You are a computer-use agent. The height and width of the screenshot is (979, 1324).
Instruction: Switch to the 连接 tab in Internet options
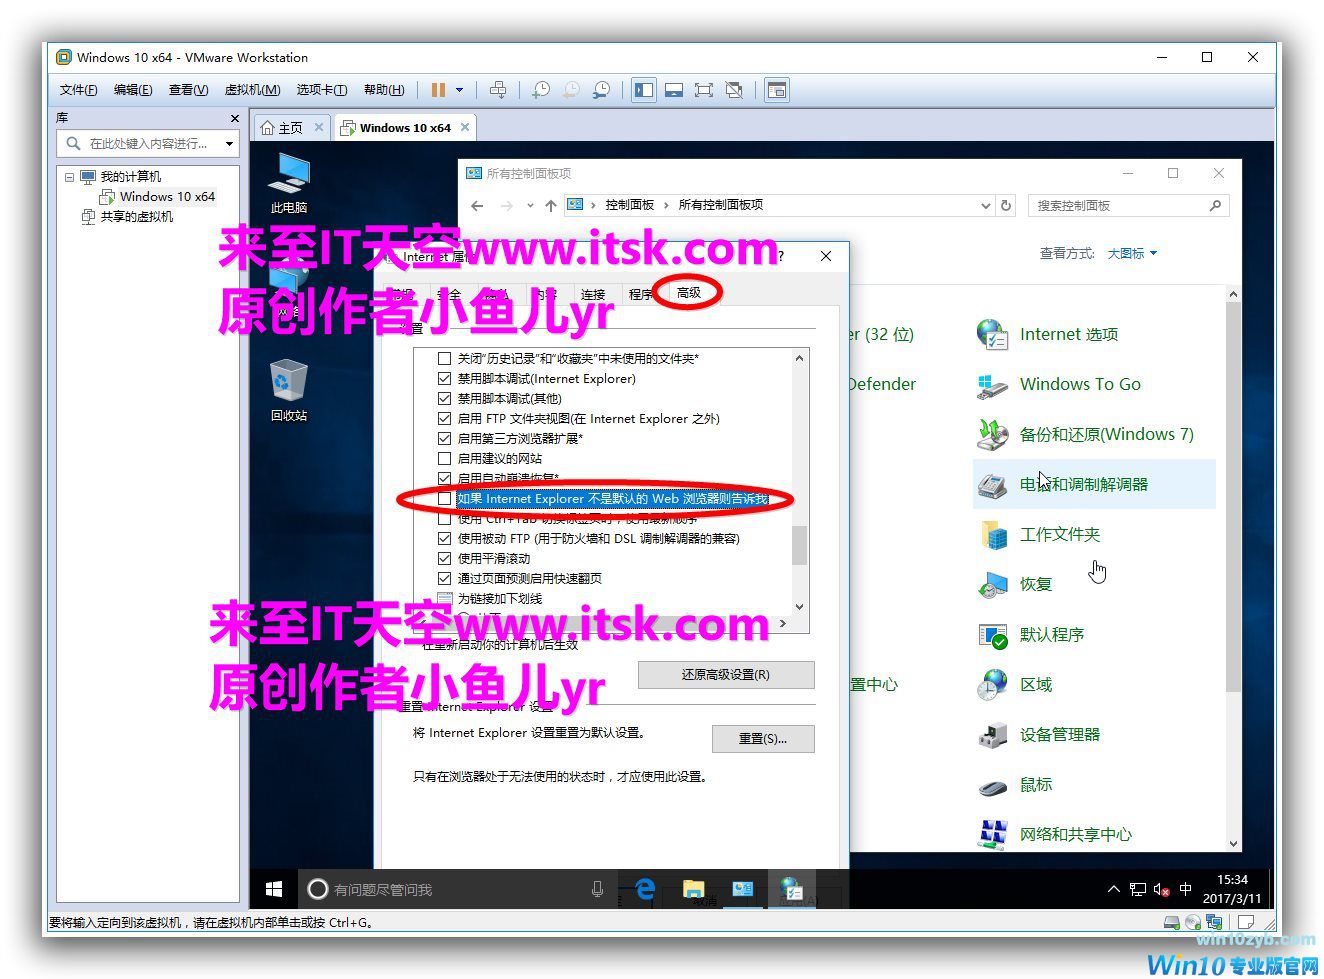click(593, 294)
